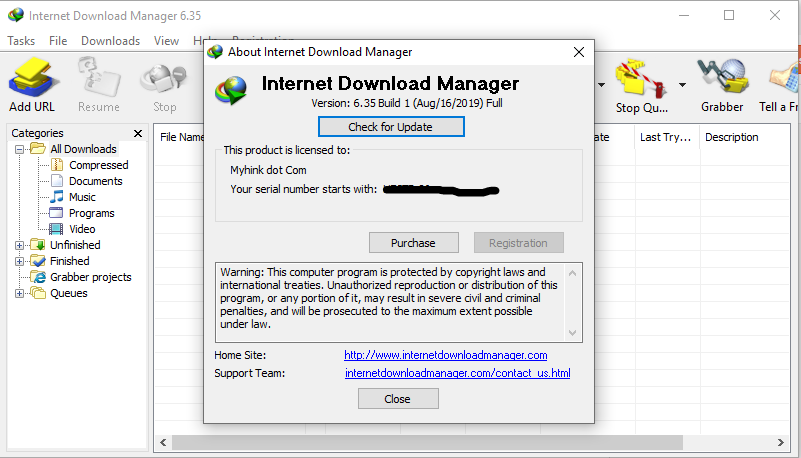
Task: Open the Grabber tool icon
Action: tap(722, 77)
